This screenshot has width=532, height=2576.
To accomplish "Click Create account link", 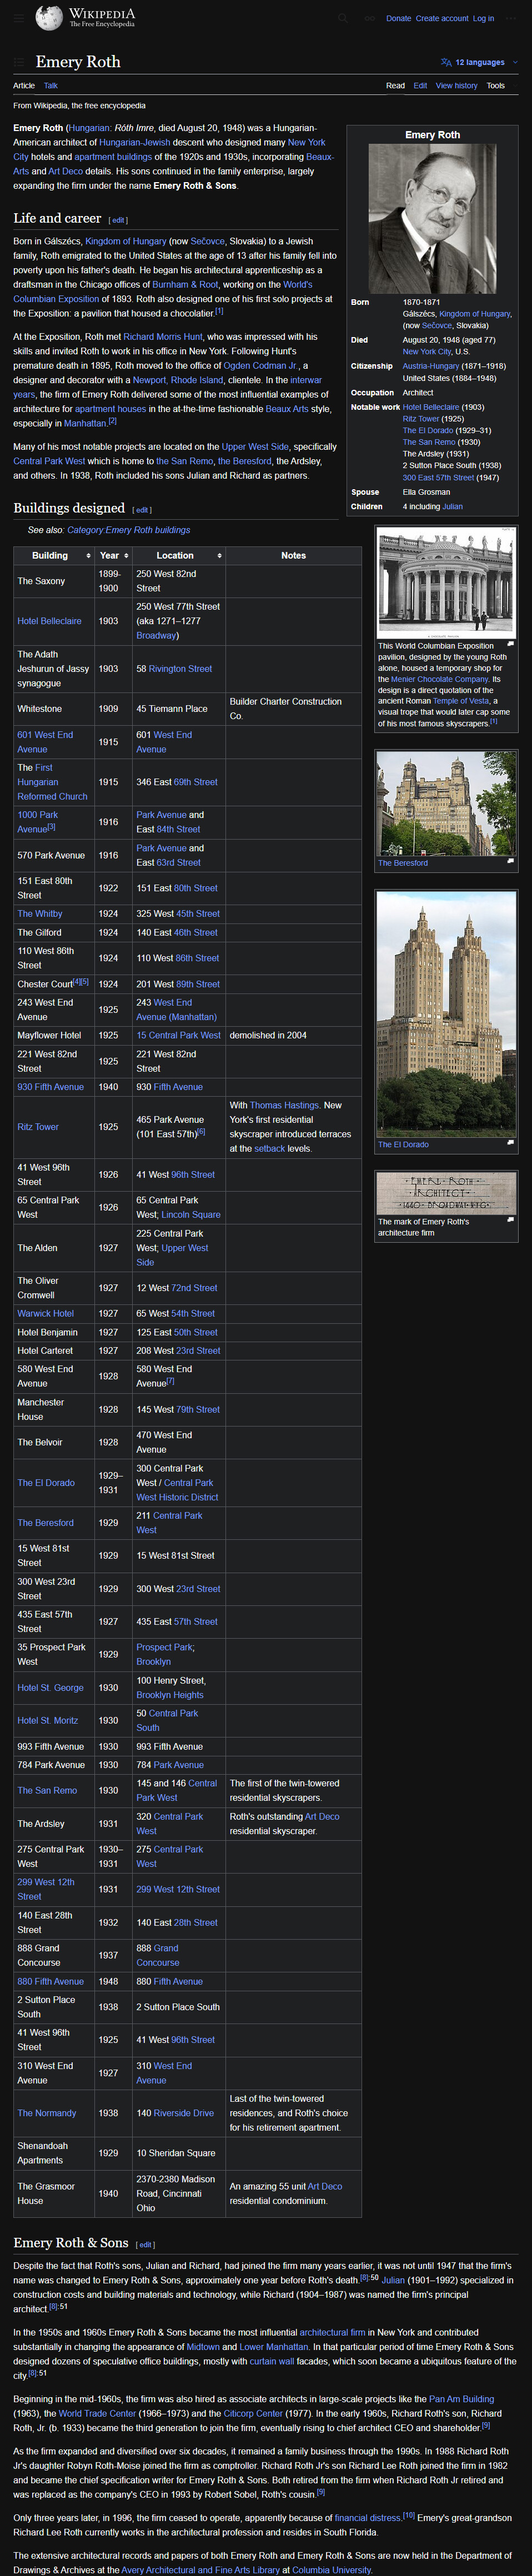I will pyautogui.click(x=442, y=18).
